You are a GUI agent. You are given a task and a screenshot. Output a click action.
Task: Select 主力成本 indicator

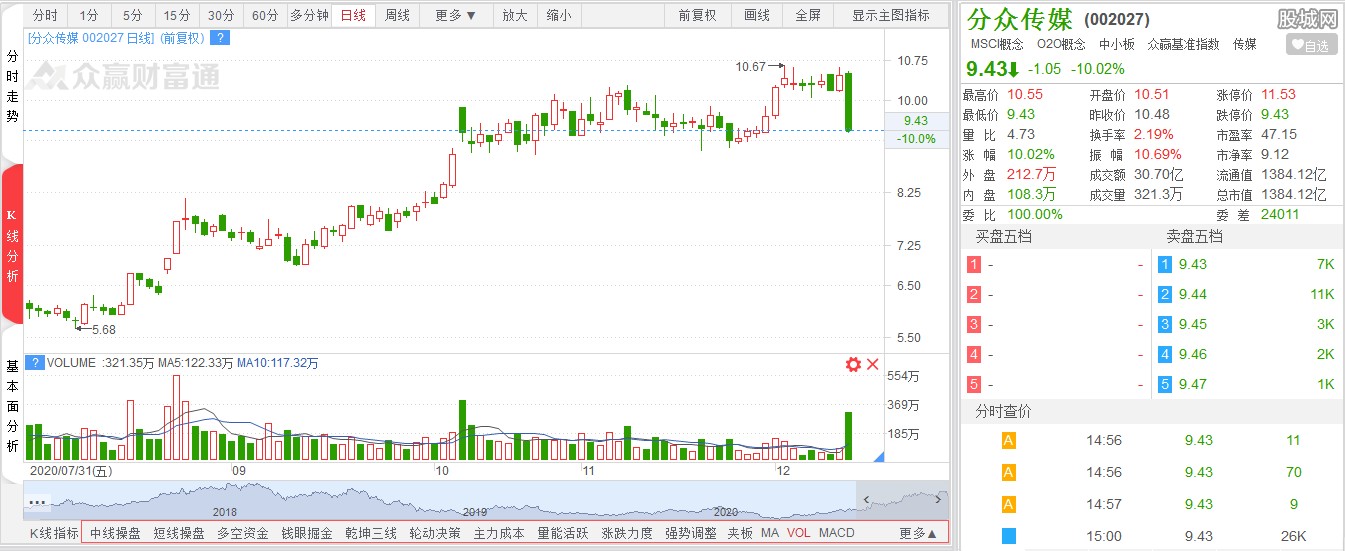[499, 533]
